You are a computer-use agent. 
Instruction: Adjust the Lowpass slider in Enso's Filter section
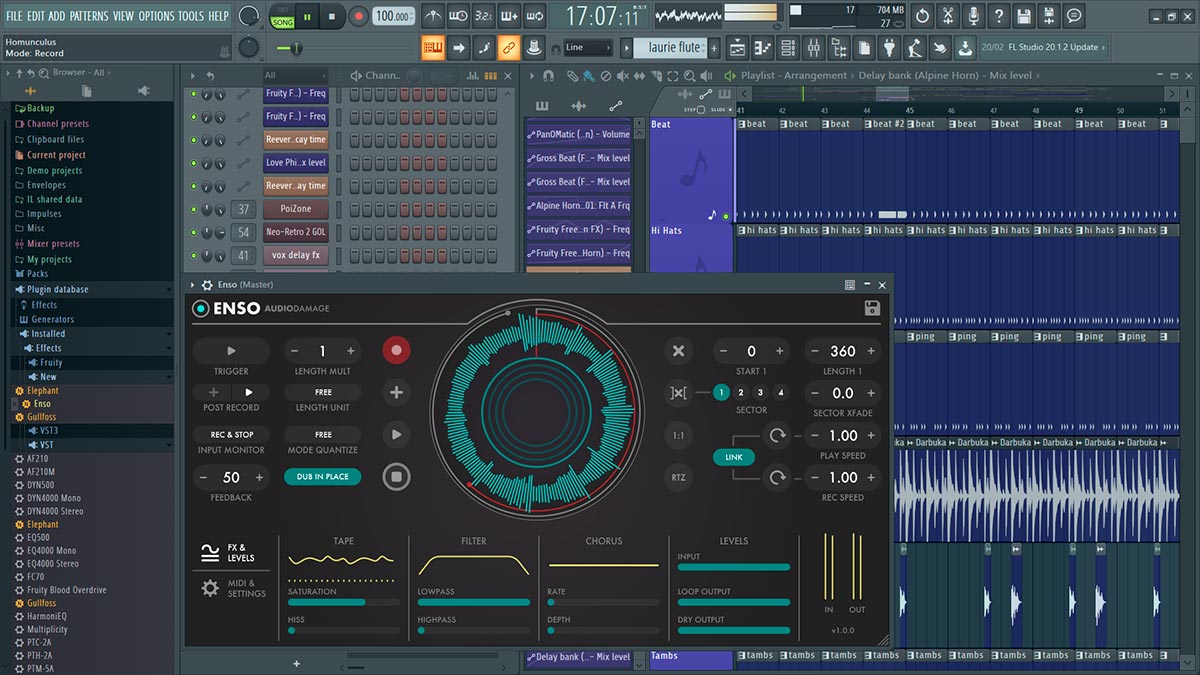point(474,602)
